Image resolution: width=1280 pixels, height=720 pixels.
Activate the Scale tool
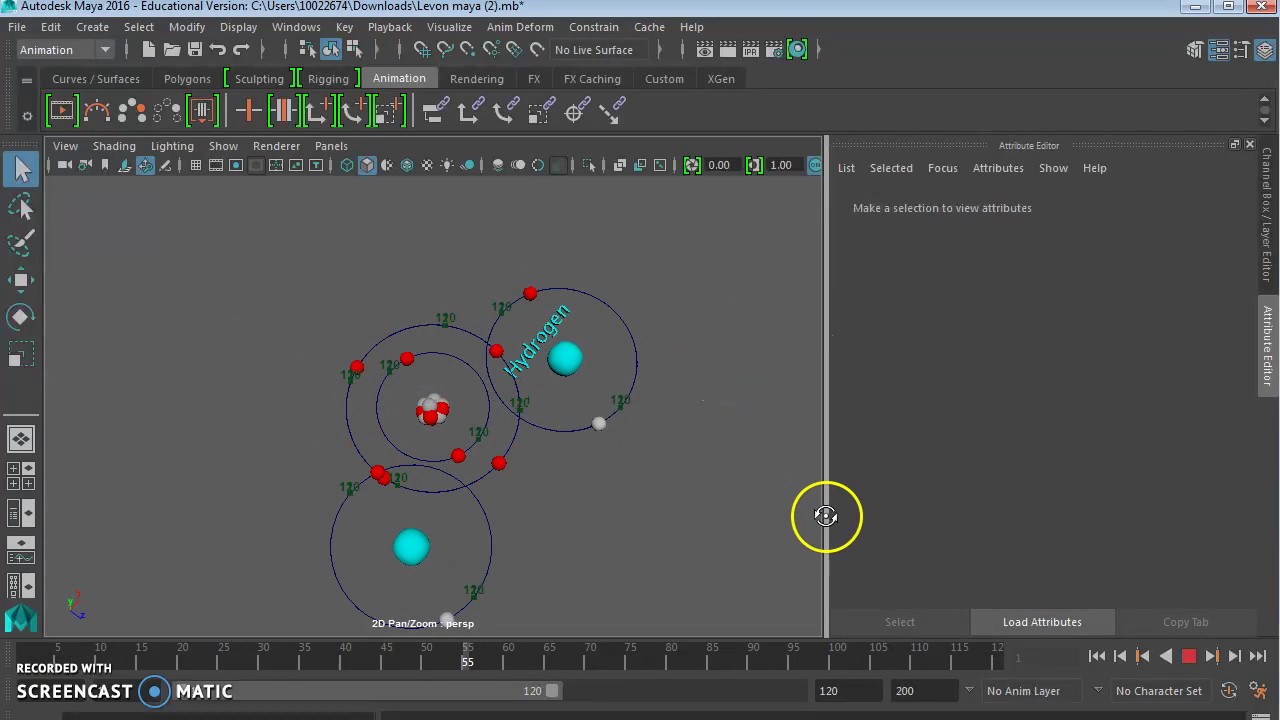point(22,354)
